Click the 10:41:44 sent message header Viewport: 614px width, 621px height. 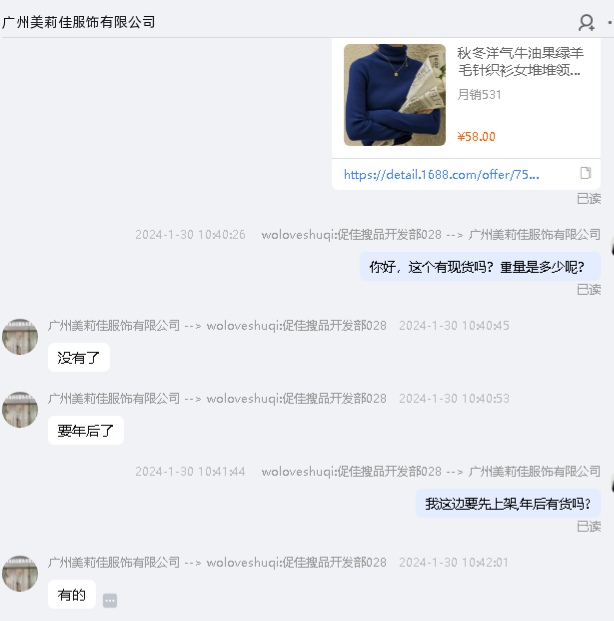[x=368, y=471]
